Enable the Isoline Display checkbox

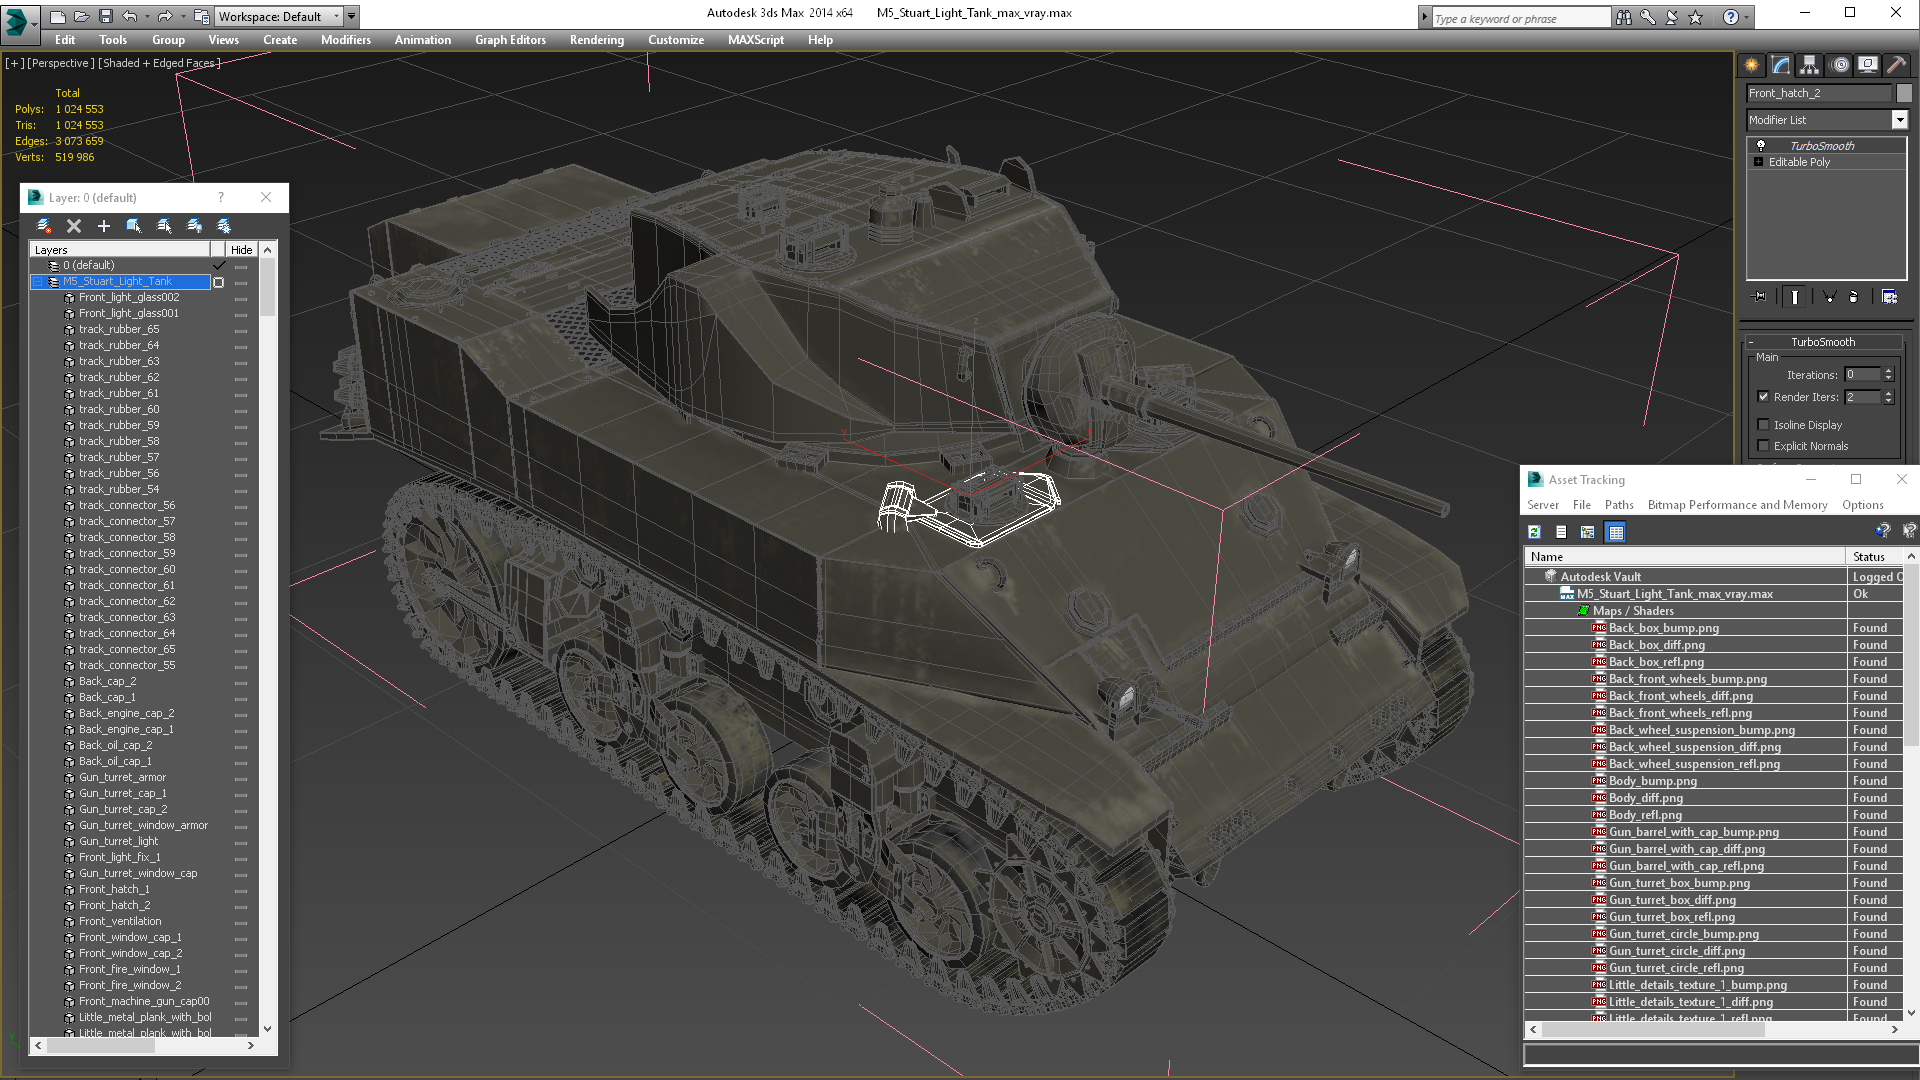(1763, 425)
